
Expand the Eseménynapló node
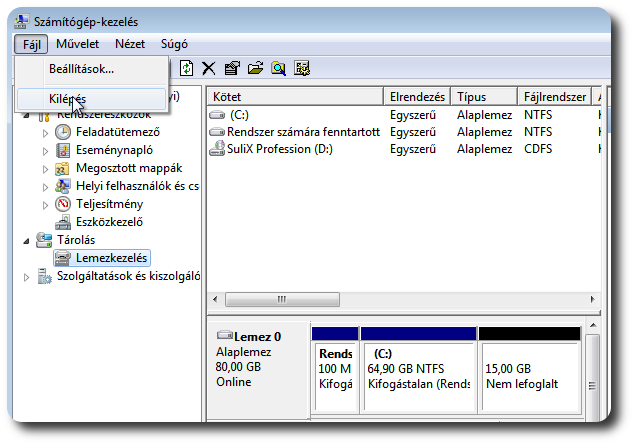[x=45, y=151]
